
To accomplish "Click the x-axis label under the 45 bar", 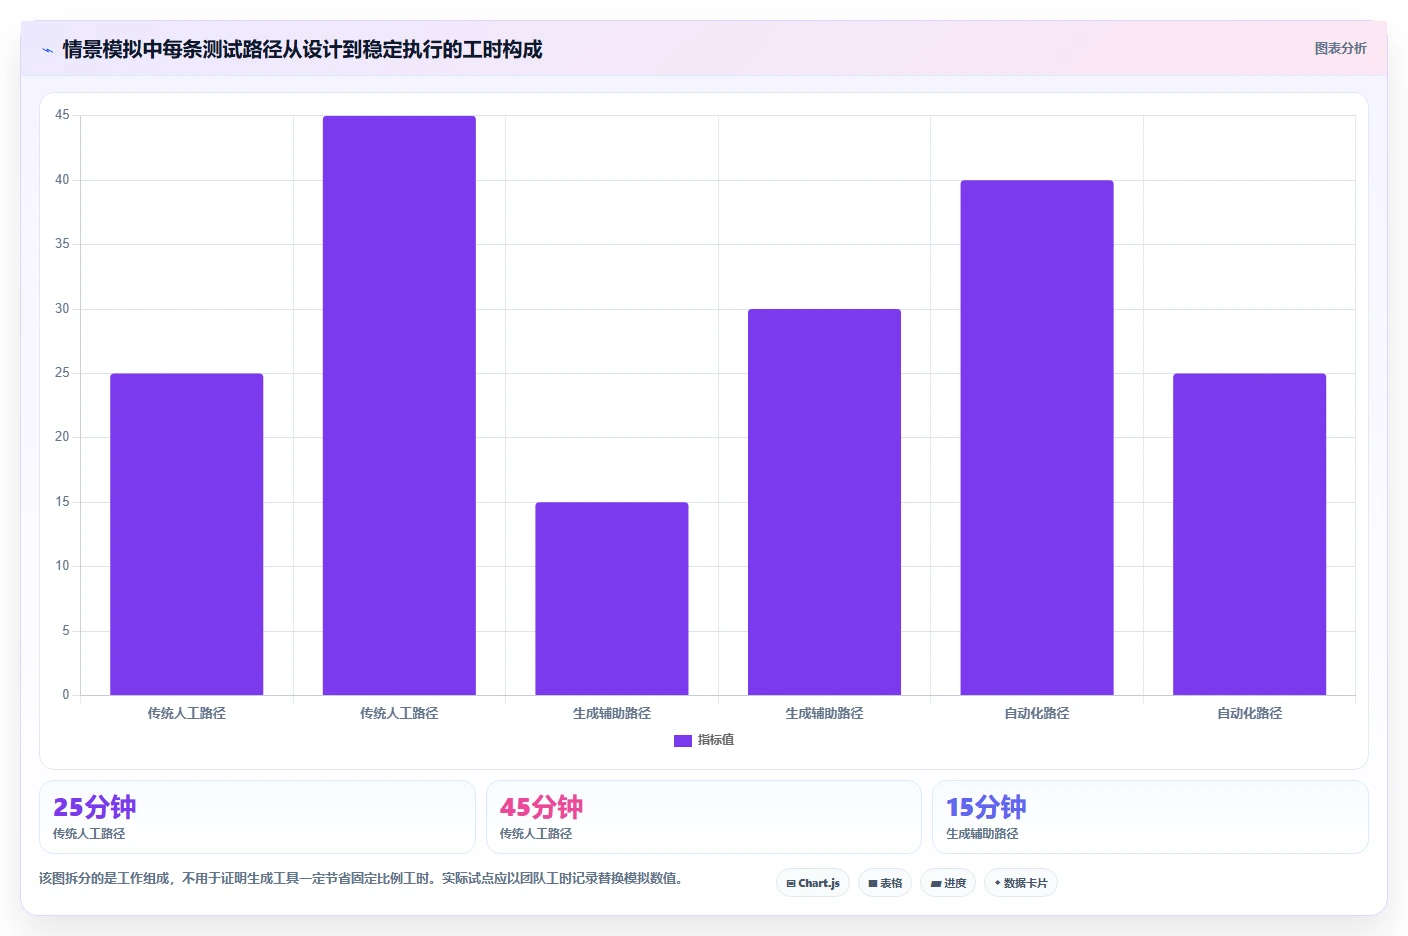I will click(399, 714).
